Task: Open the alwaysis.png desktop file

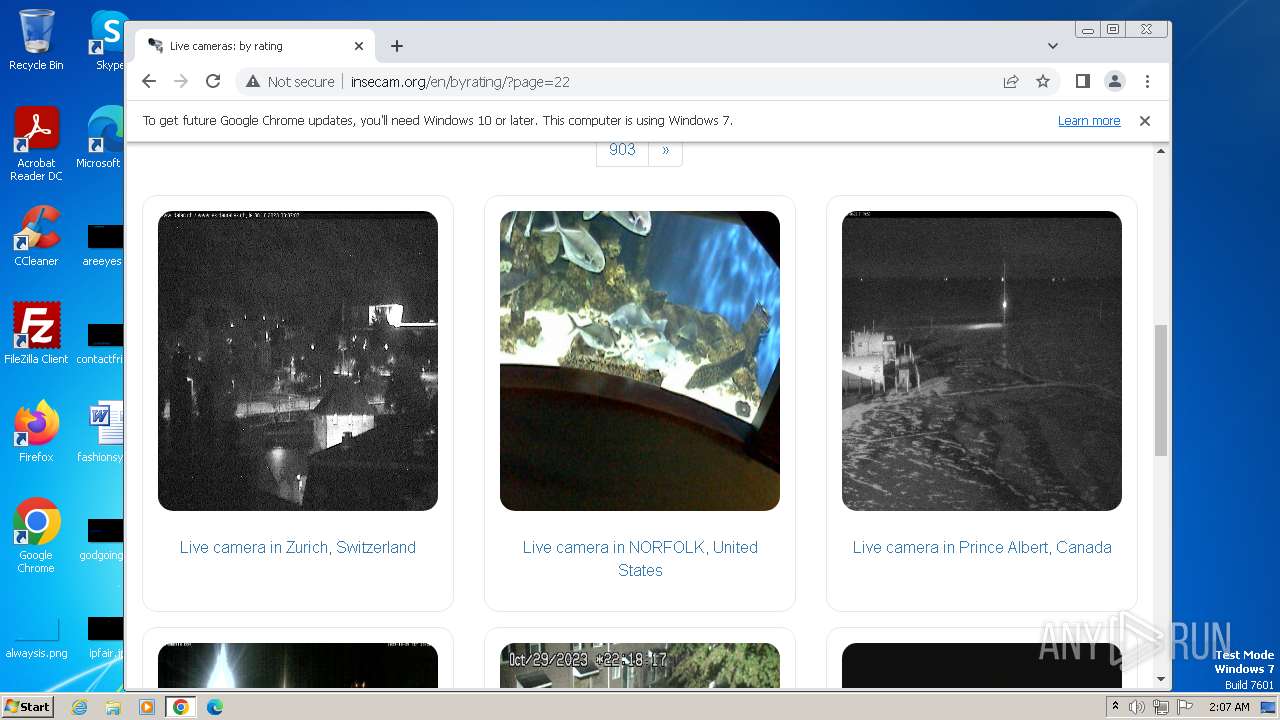Action: coord(36,639)
